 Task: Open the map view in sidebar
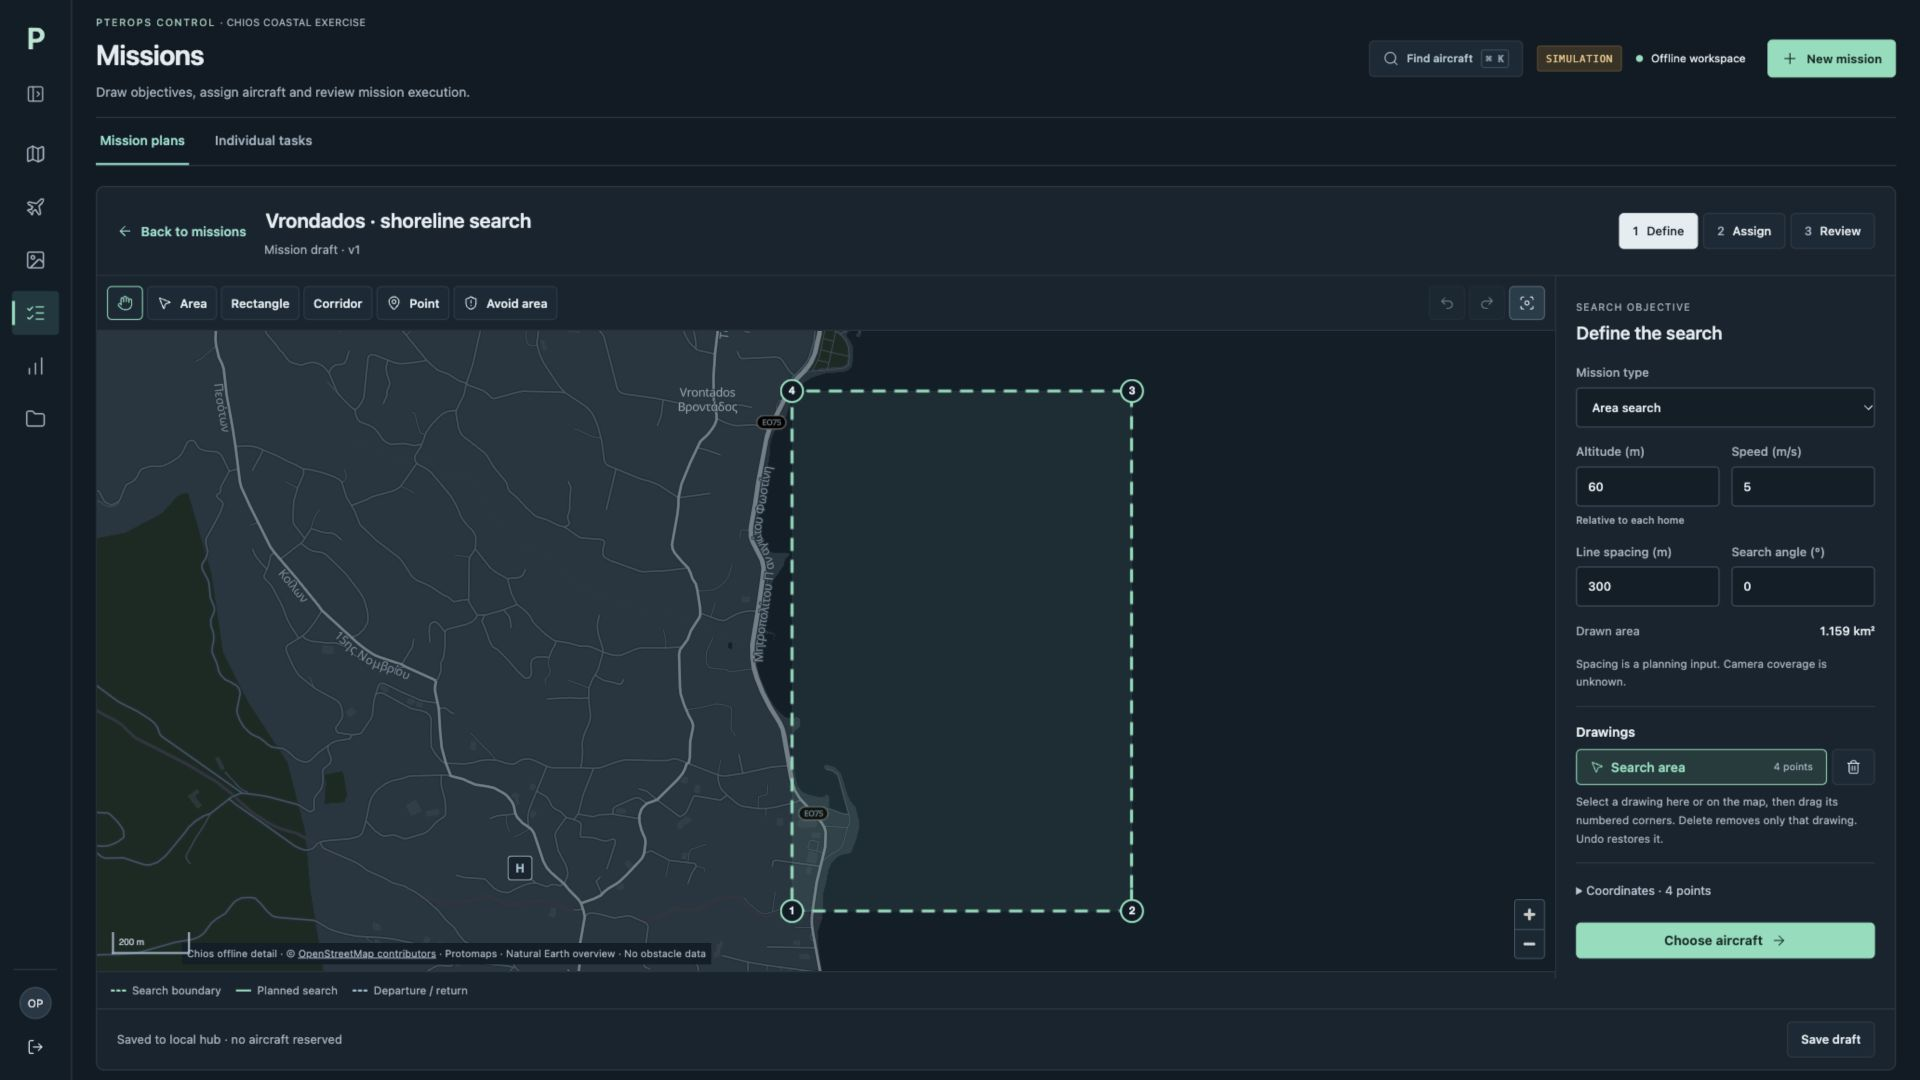(x=35, y=154)
